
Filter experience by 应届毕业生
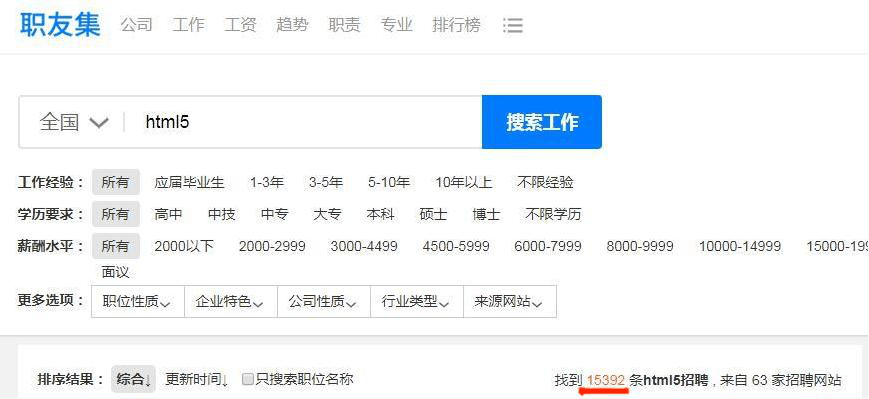(x=190, y=182)
